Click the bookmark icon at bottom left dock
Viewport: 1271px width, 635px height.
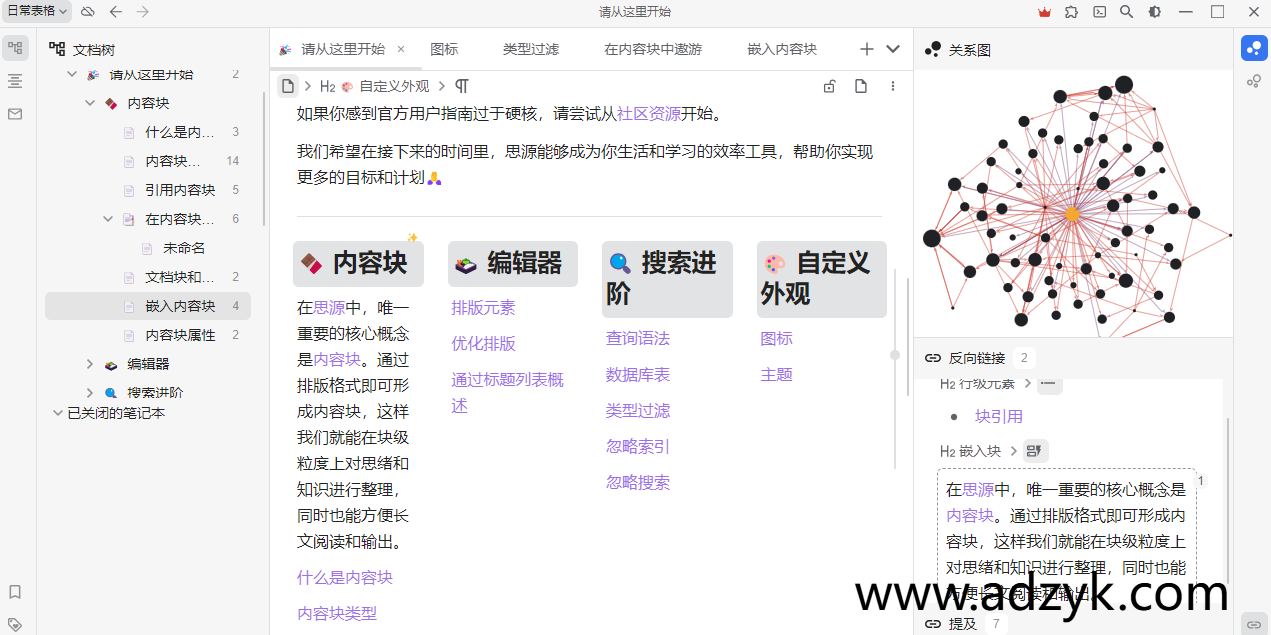[x=15, y=591]
